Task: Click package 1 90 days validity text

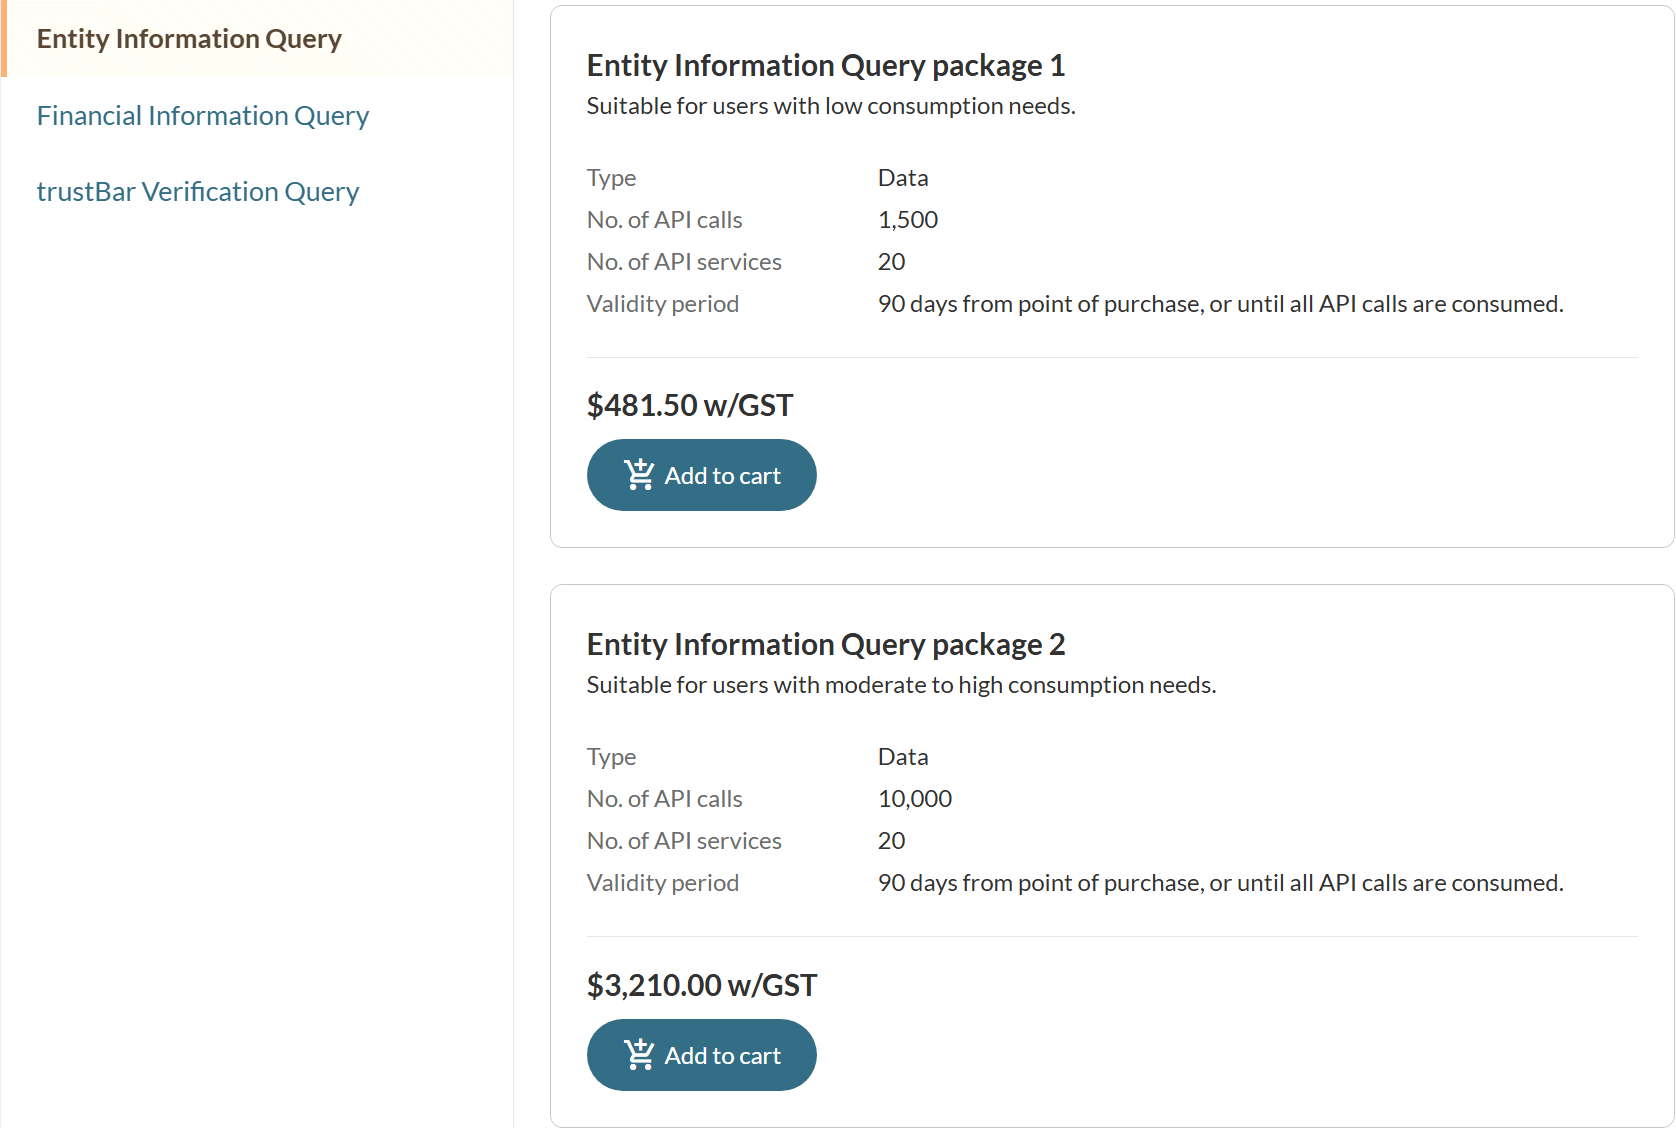Action: click(x=1221, y=304)
